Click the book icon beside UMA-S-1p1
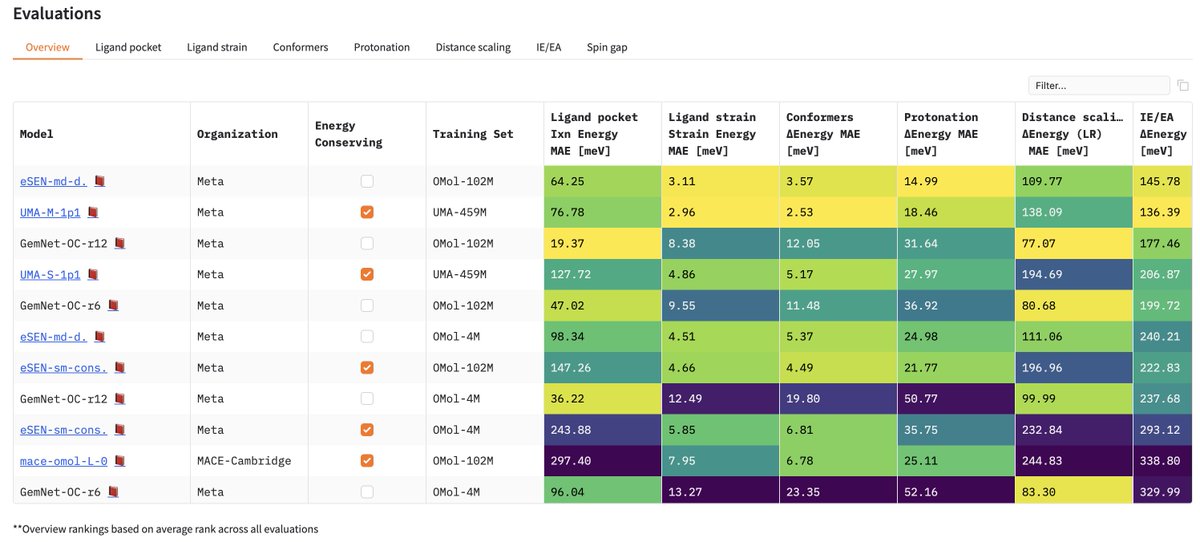1200x542 pixels. [x=93, y=275]
